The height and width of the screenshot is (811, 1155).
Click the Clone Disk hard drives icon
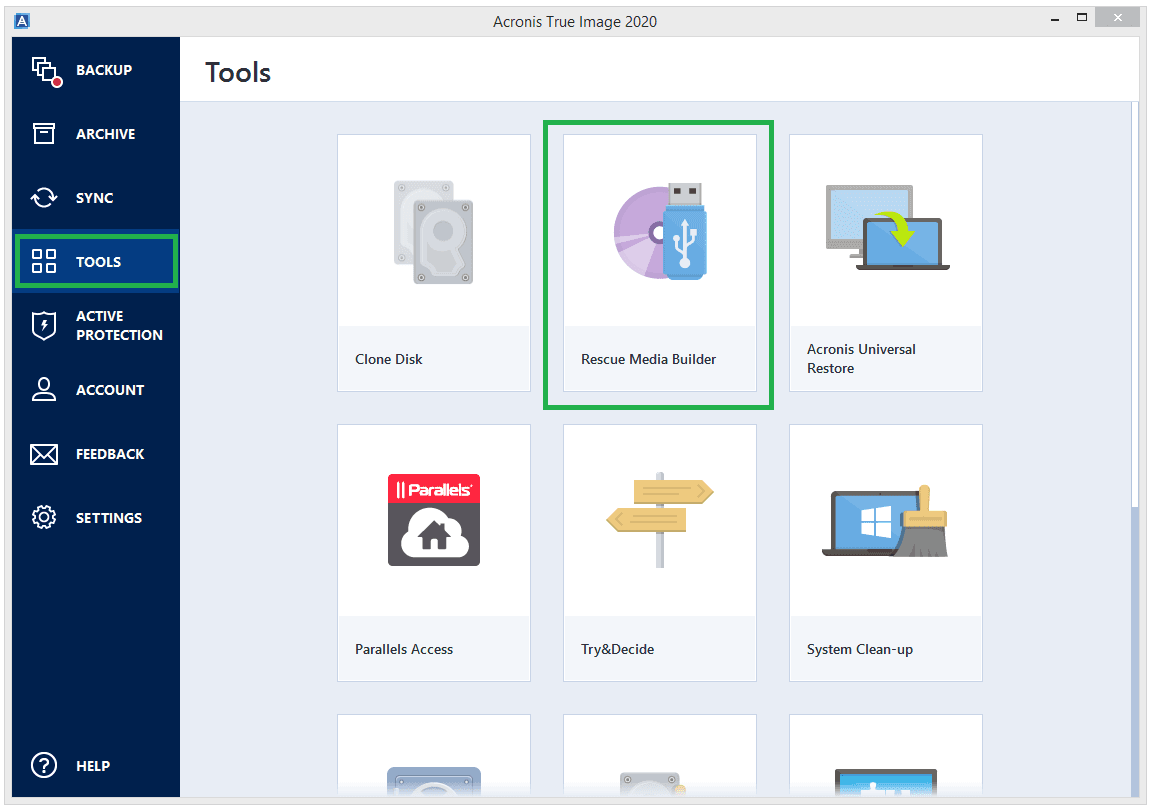tap(434, 232)
